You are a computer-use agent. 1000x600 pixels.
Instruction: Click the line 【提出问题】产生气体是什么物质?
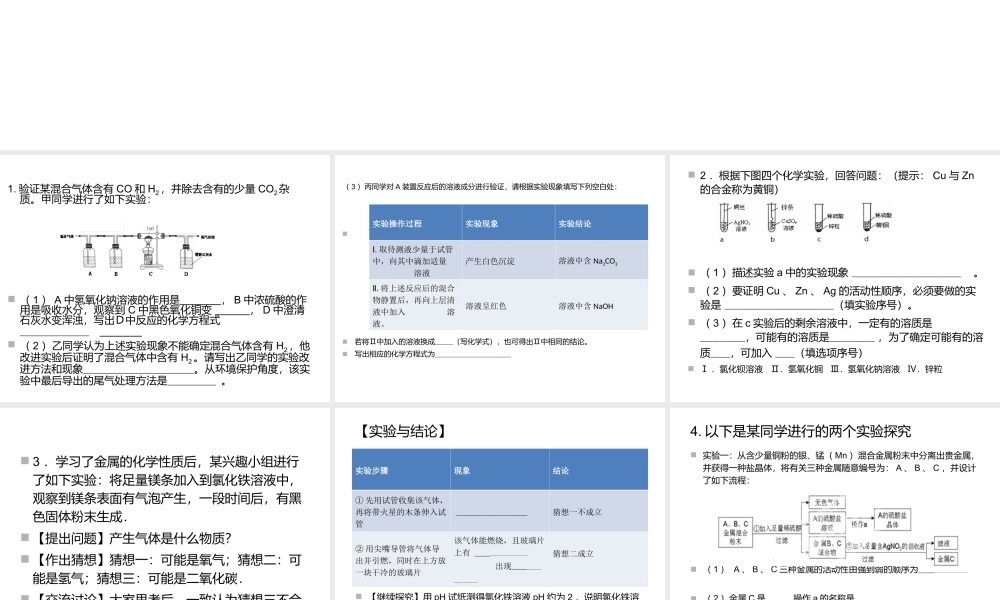click(x=132, y=539)
